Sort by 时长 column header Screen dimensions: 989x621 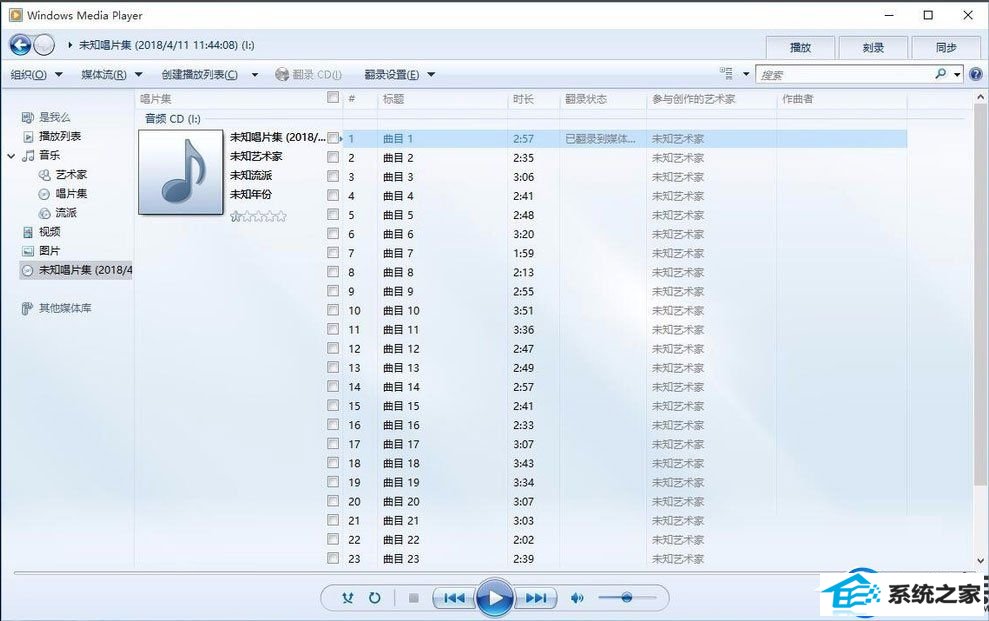pyautogui.click(x=534, y=99)
